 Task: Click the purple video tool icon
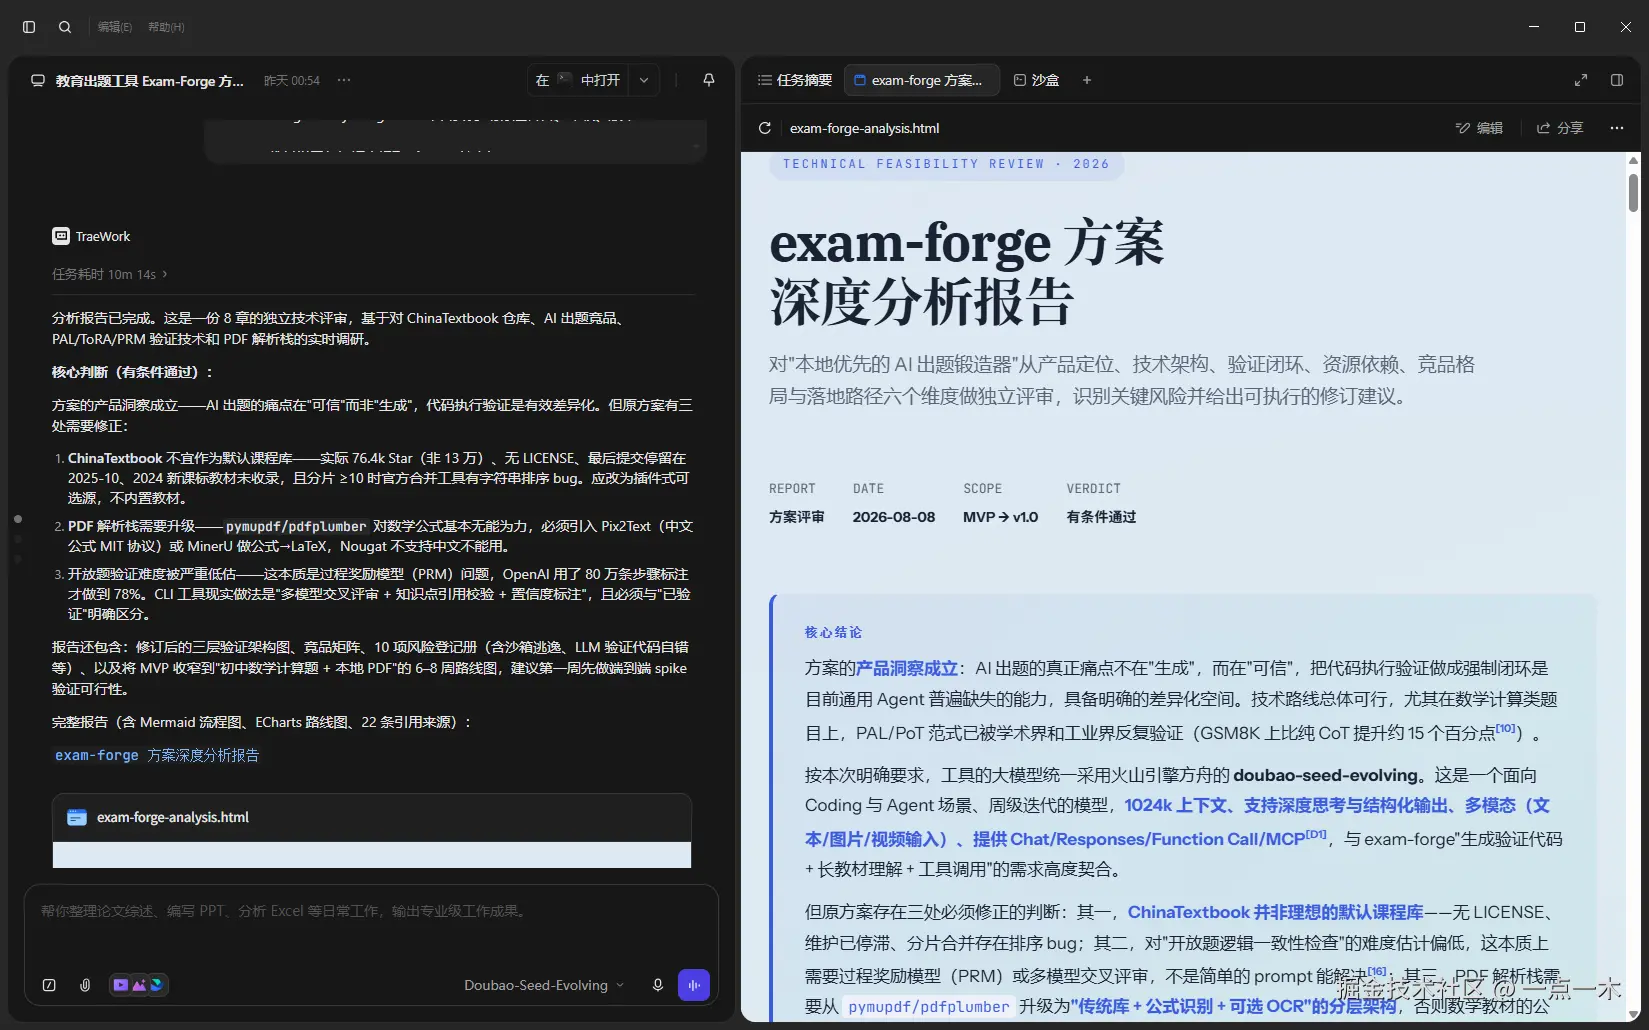pos(121,985)
